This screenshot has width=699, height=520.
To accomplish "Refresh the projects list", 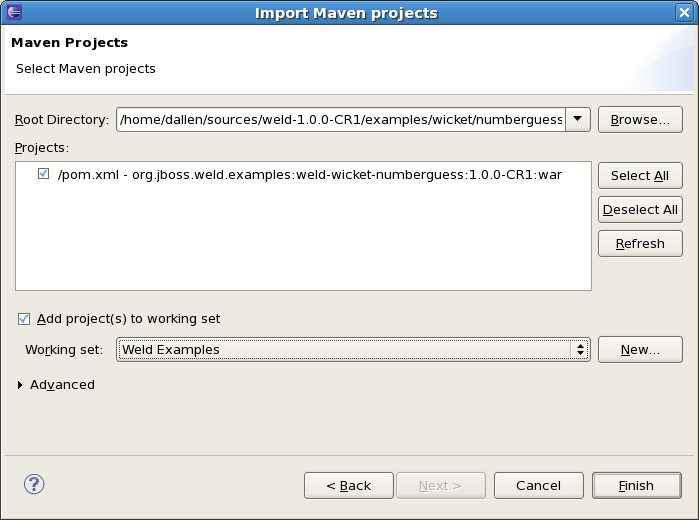I will pos(640,243).
